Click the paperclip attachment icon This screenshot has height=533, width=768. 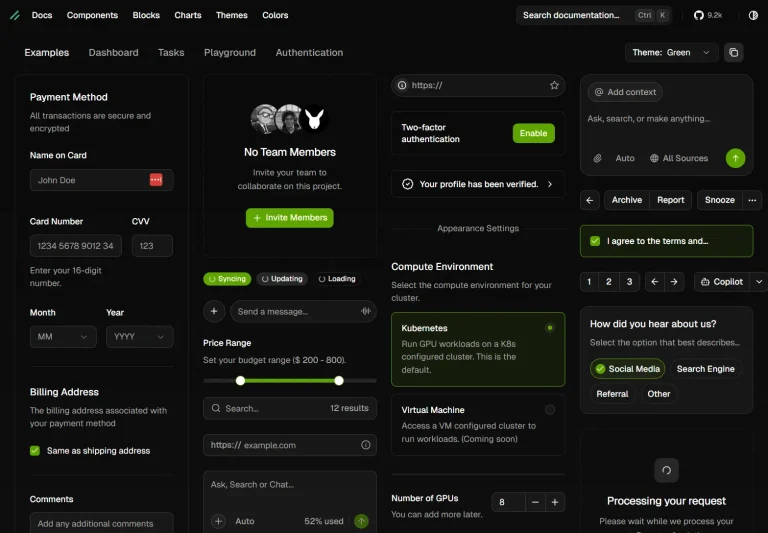598,158
